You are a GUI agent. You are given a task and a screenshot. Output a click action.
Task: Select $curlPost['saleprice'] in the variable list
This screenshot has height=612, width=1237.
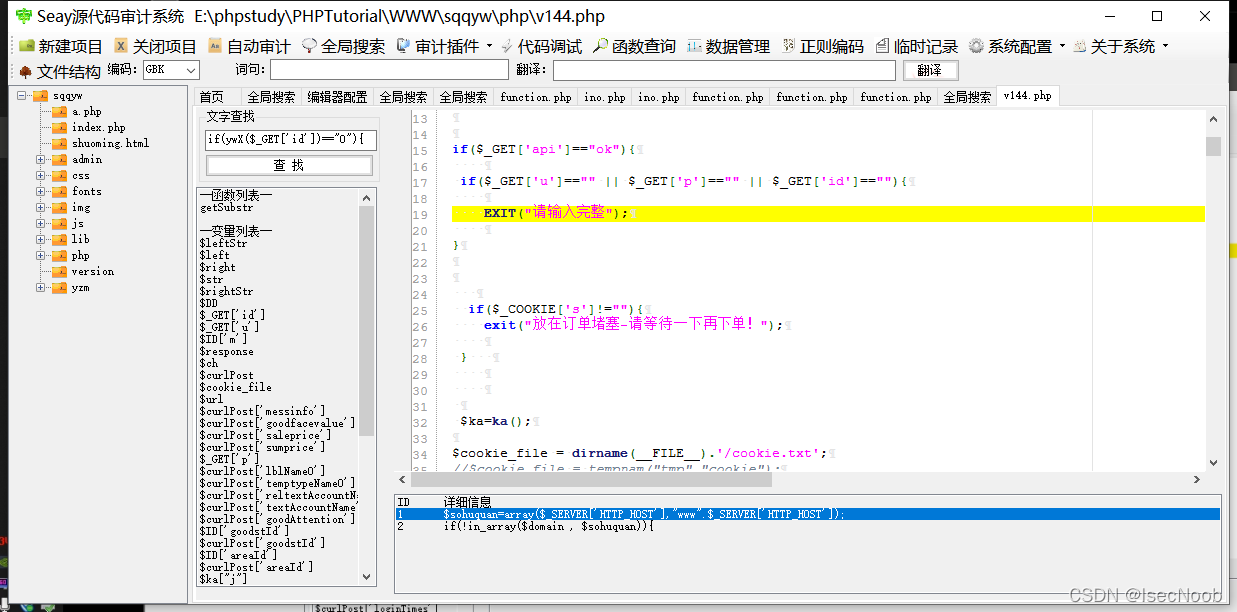point(265,436)
